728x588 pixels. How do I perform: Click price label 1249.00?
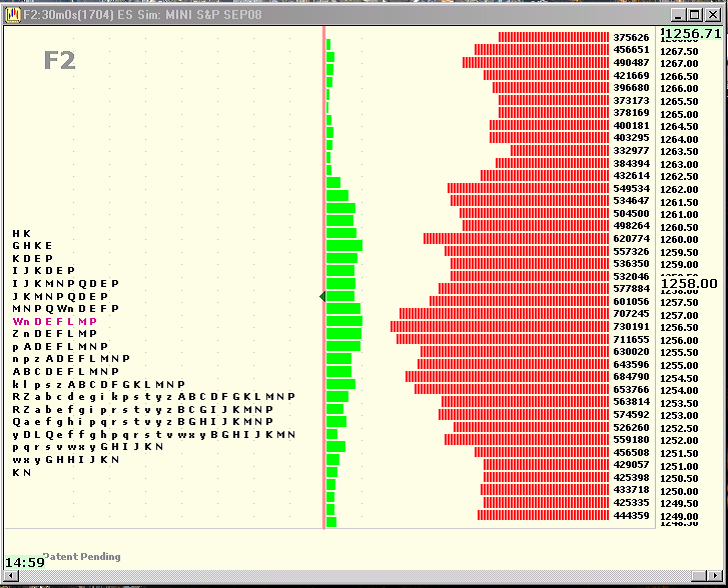(x=679, y=516)
